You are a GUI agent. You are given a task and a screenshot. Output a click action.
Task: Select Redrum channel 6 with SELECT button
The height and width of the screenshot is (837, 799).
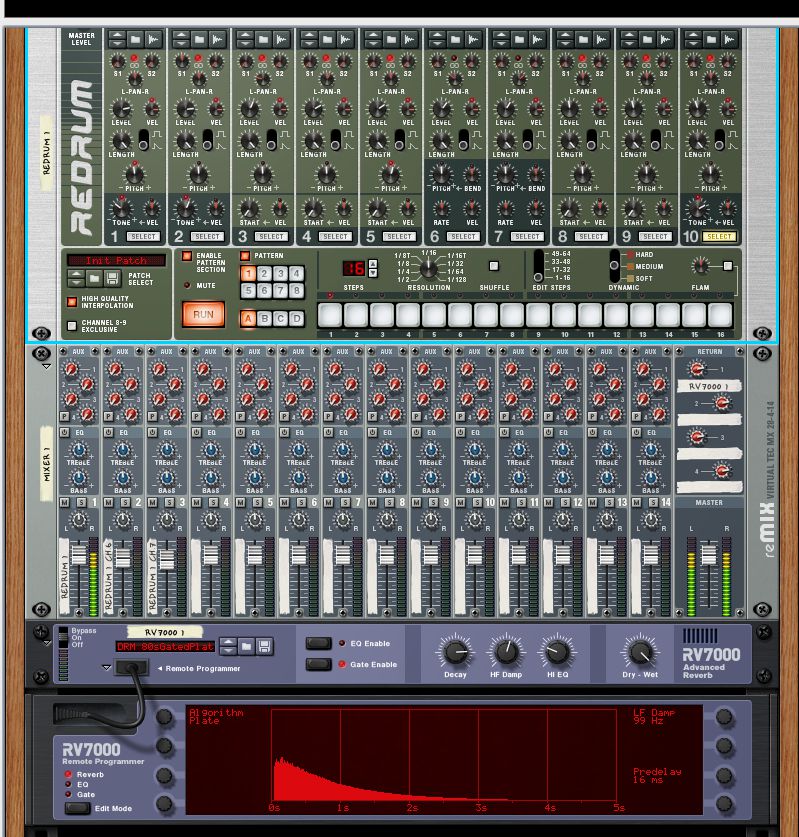point(463,236)
